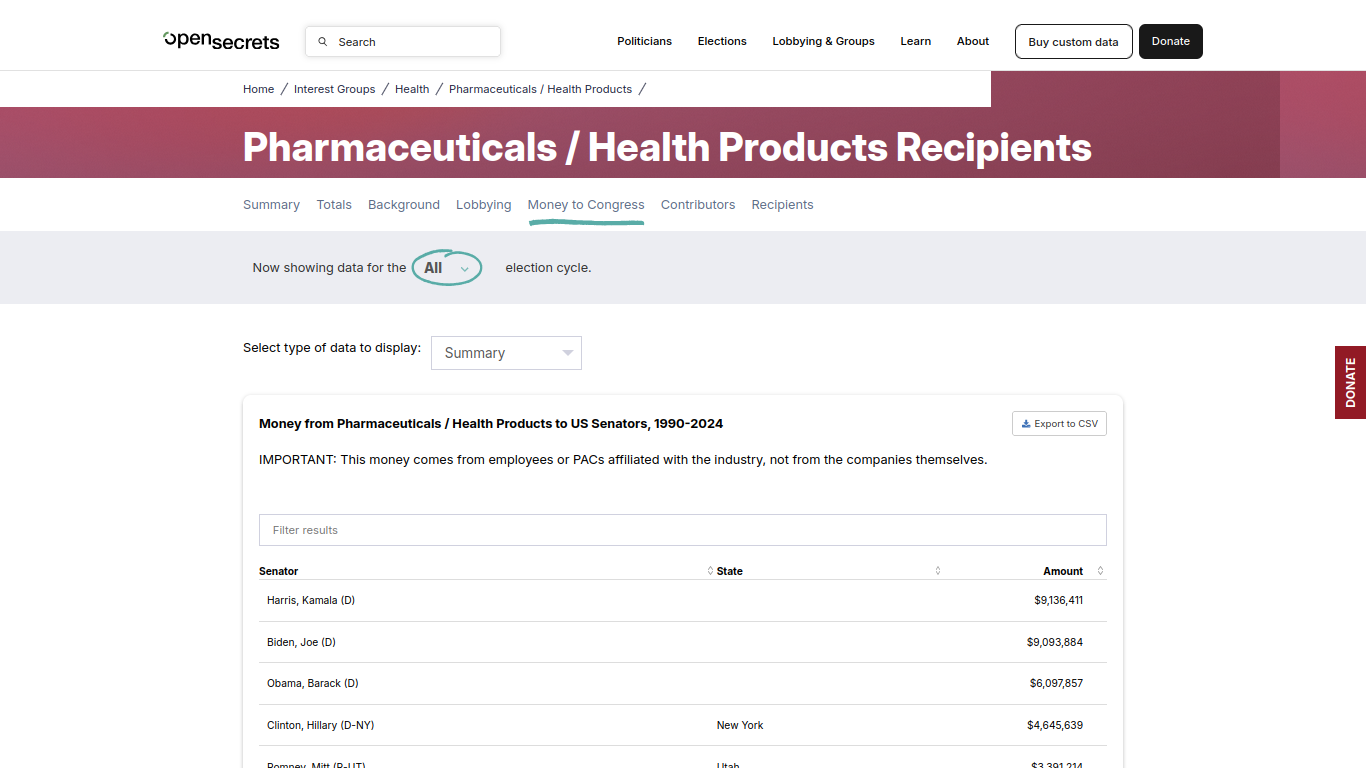Open the Lobbying & Groups menu

point(823,41)
